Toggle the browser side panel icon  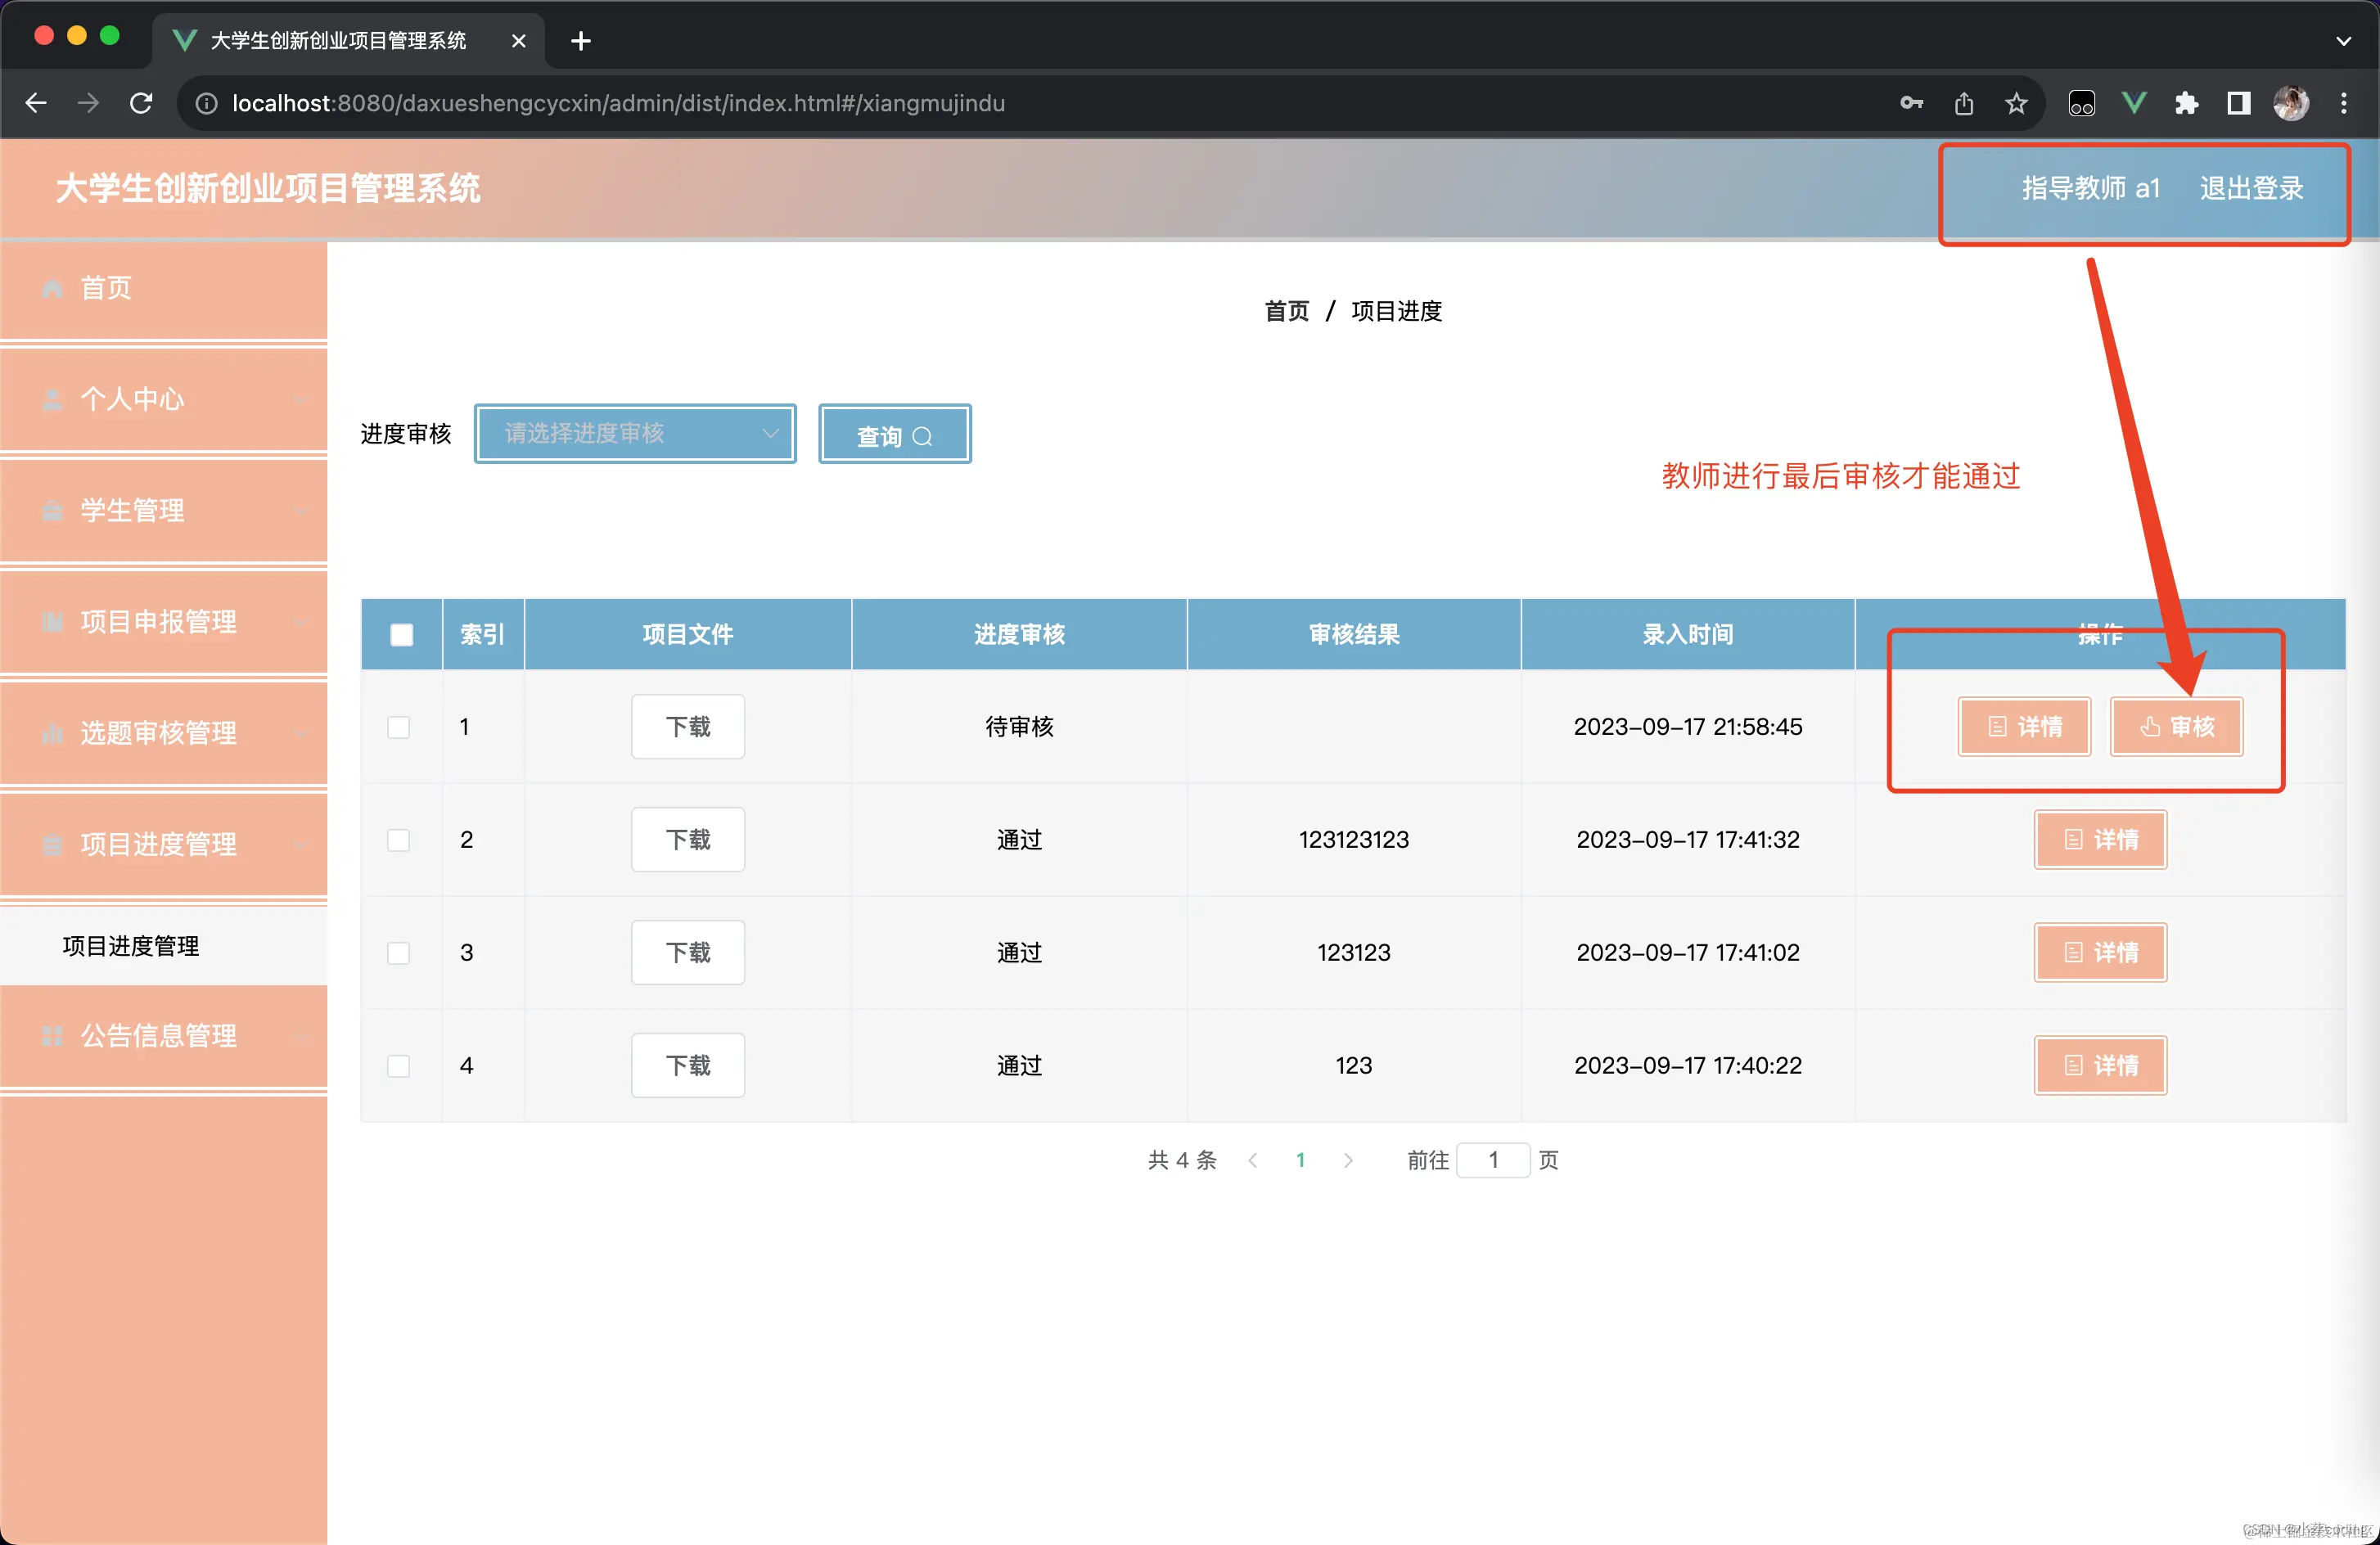pos(2238,103)
